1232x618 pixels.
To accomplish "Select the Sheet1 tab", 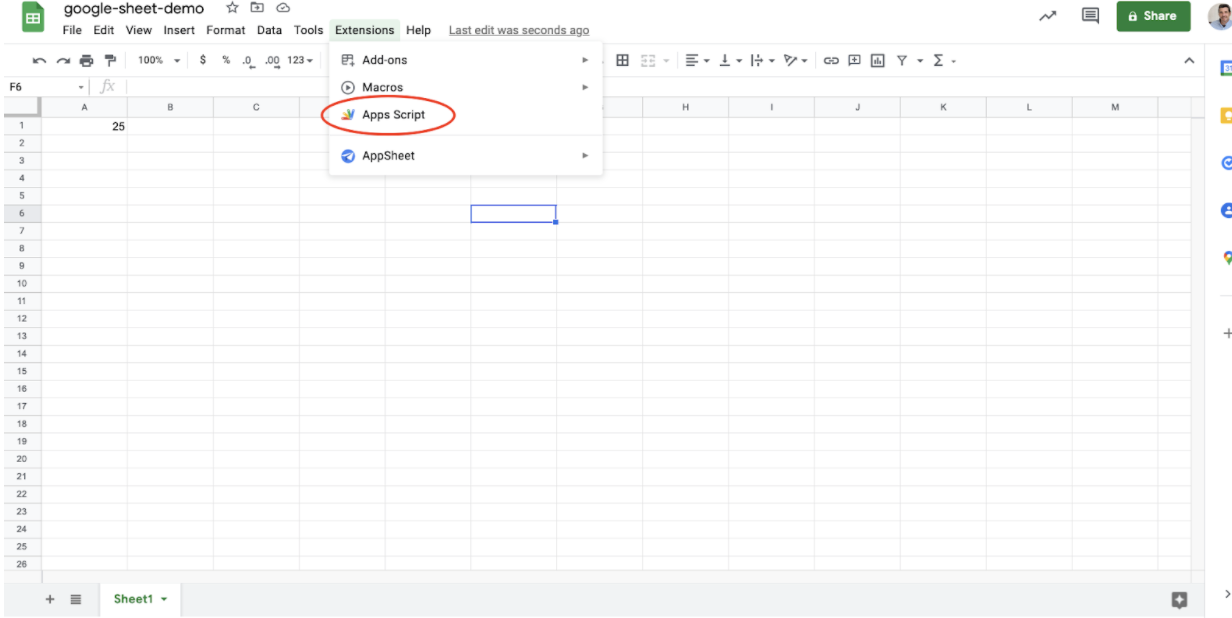I will tap(140, 599).
